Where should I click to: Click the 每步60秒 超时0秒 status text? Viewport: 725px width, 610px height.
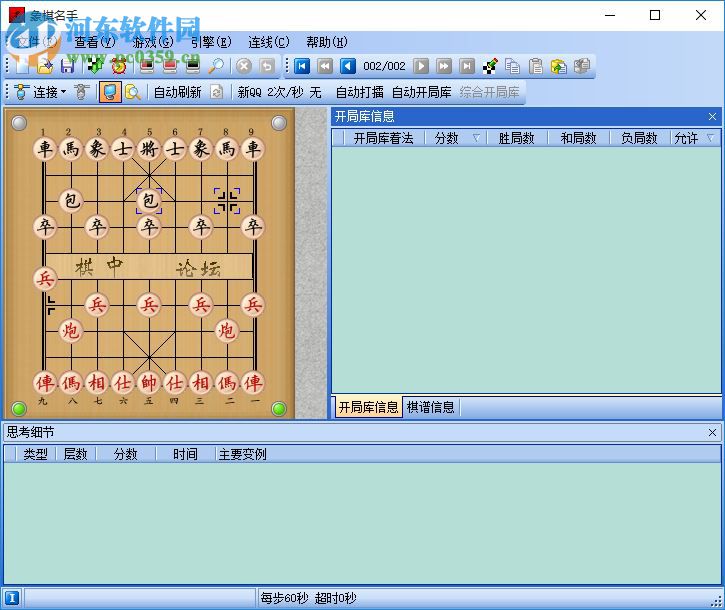[308, 598]
